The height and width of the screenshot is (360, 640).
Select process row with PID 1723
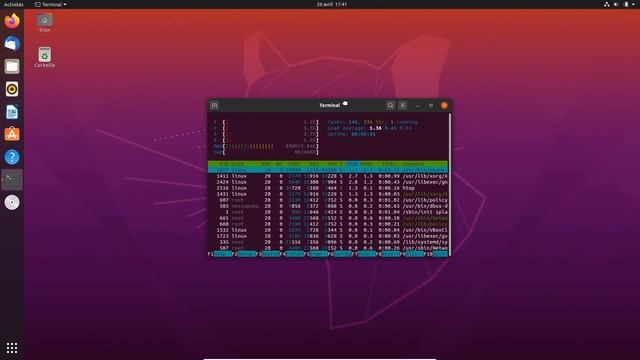point(328,236)
